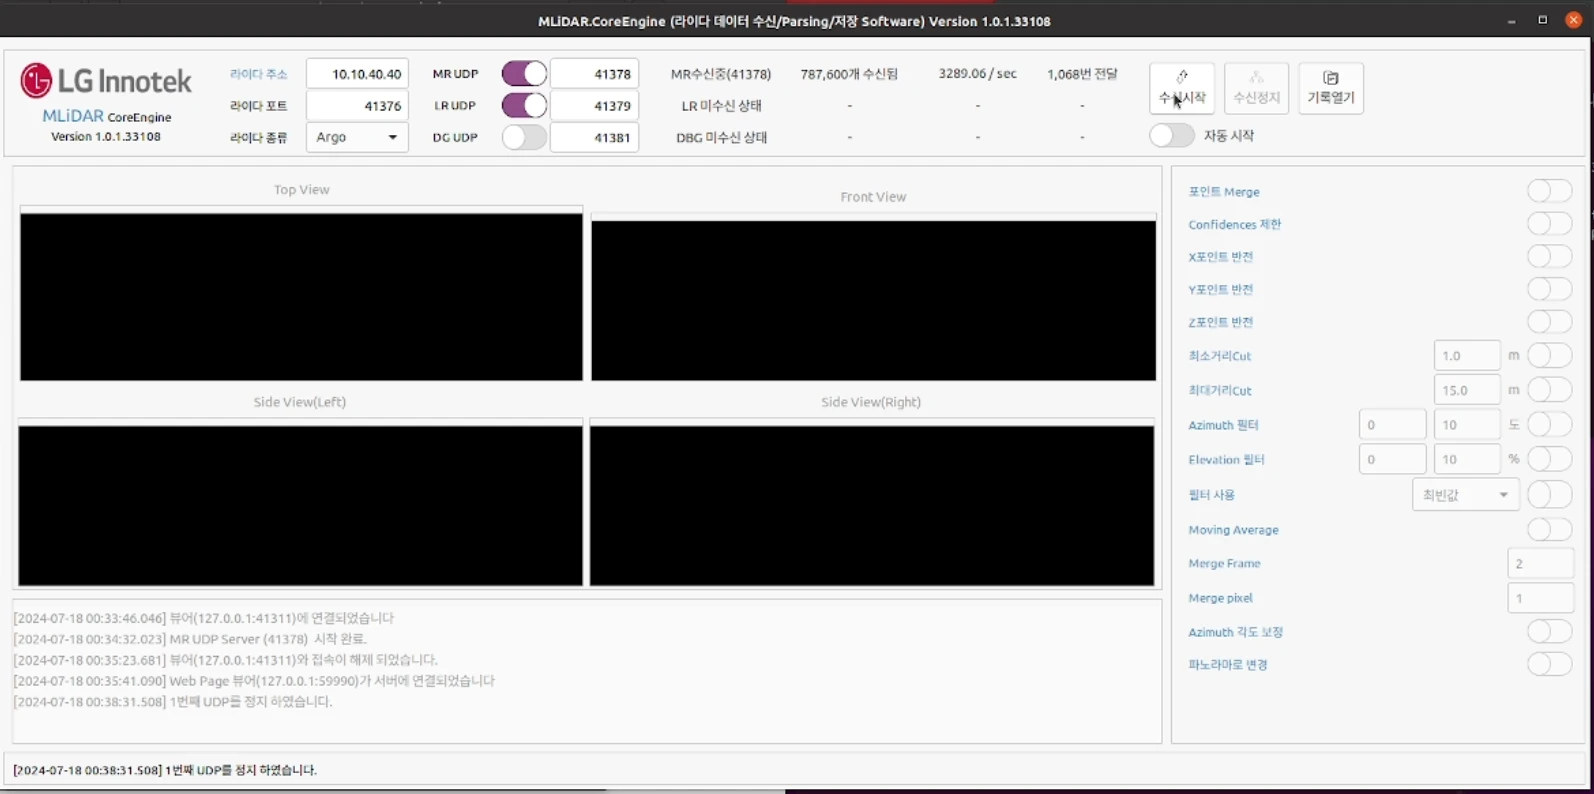Toggle the LR UDP switch

click(x=524, y=105)
